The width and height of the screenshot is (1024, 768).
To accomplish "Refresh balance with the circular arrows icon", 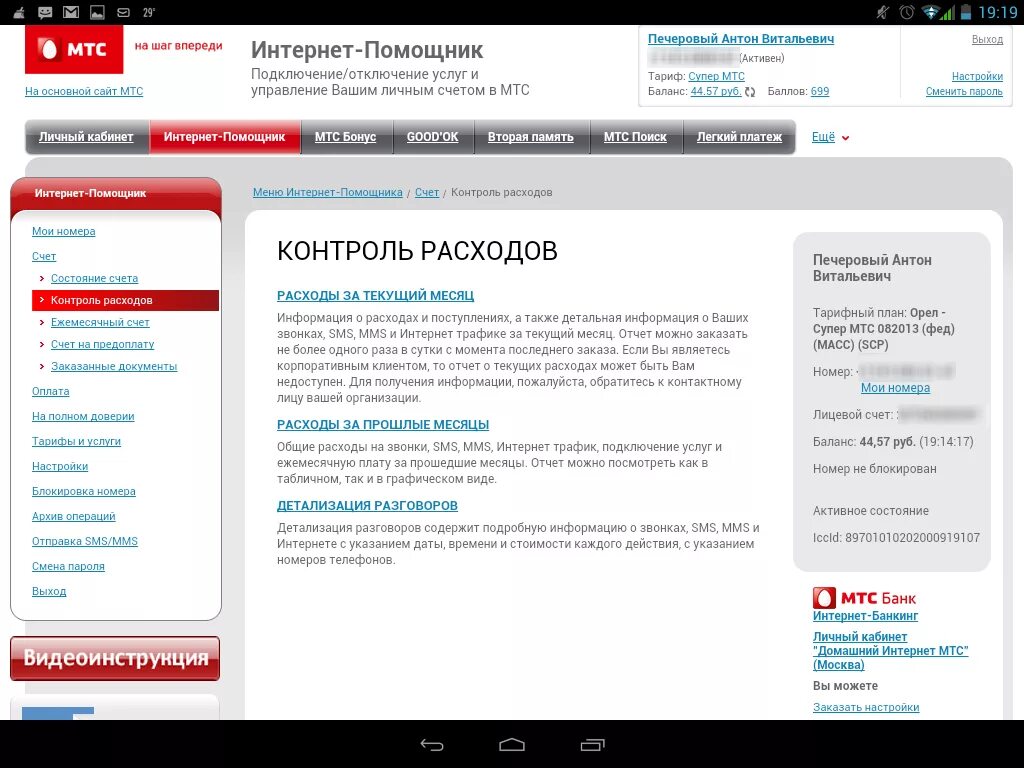I will pyautogui.click(x=750, y=92).
